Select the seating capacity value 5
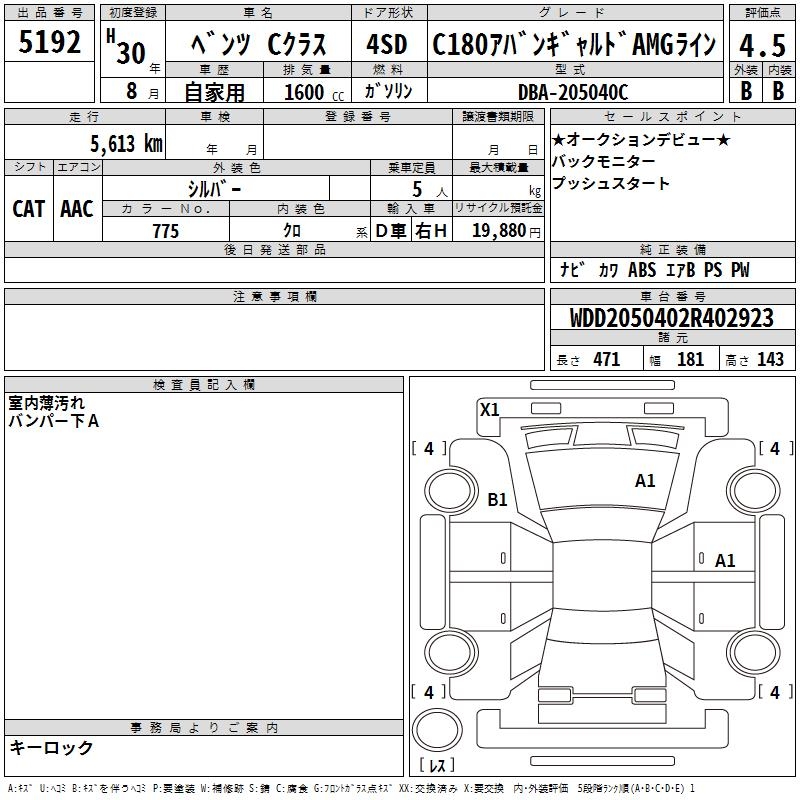The height and width of the screenshot is (800, 800). pos(417,189)
